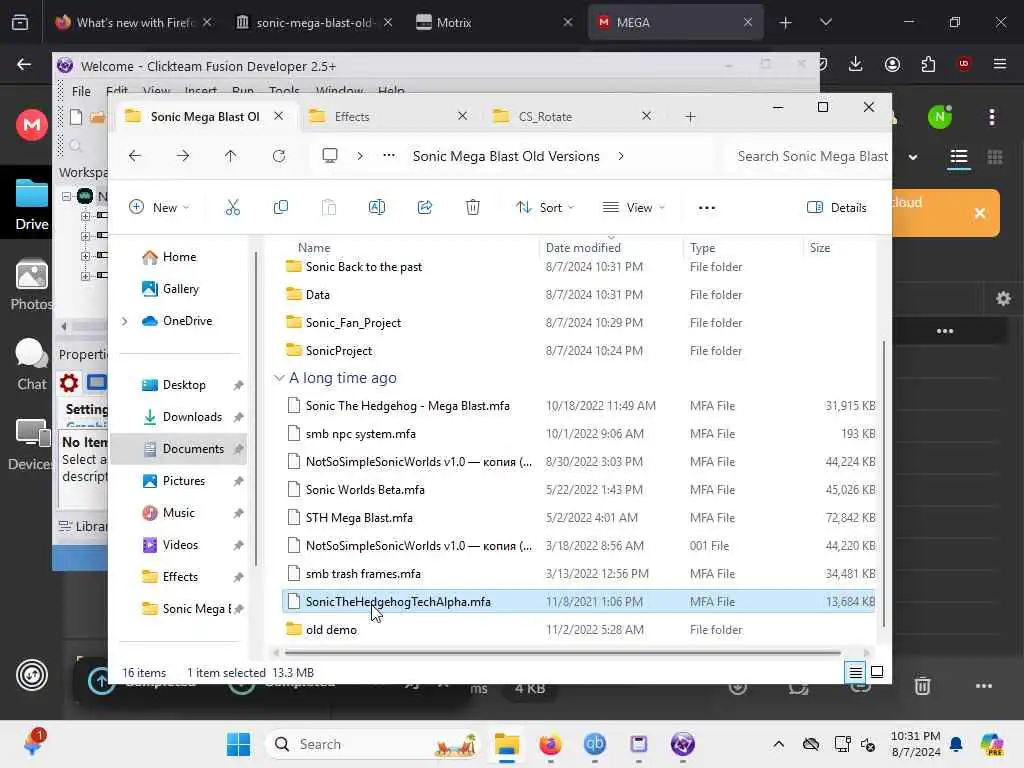Open Windows Start menu
1024x768 pixels.
coord(238,744)
